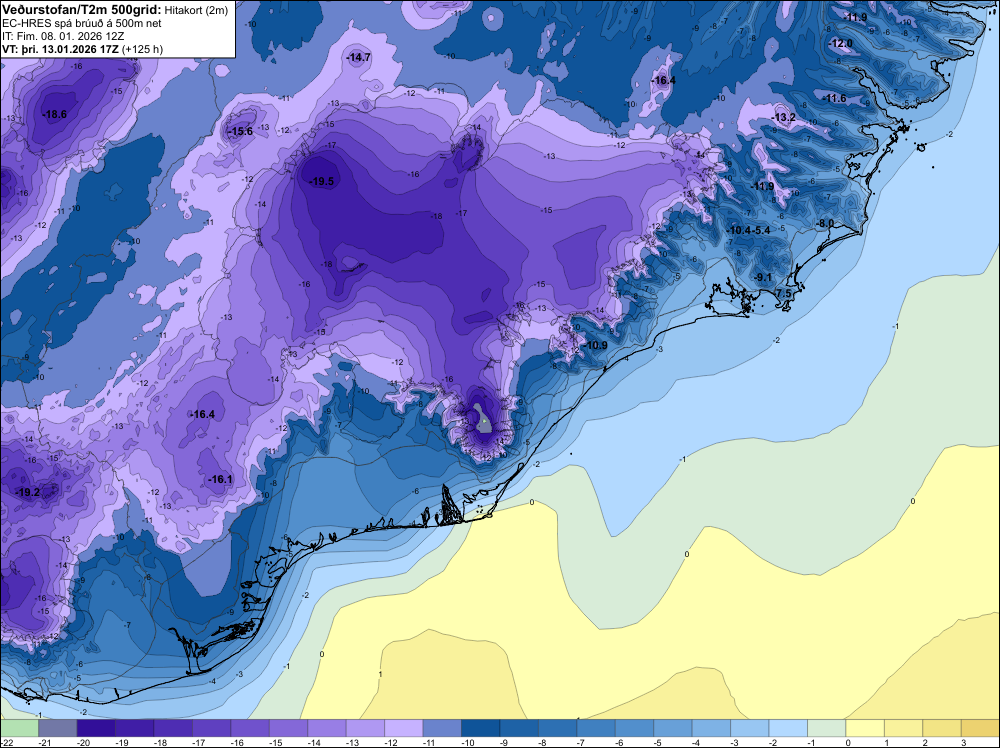1000x748 pixels.
Task: Click the -13.2 temperature label
Action: pyautogui.click(x=784, y=117)
